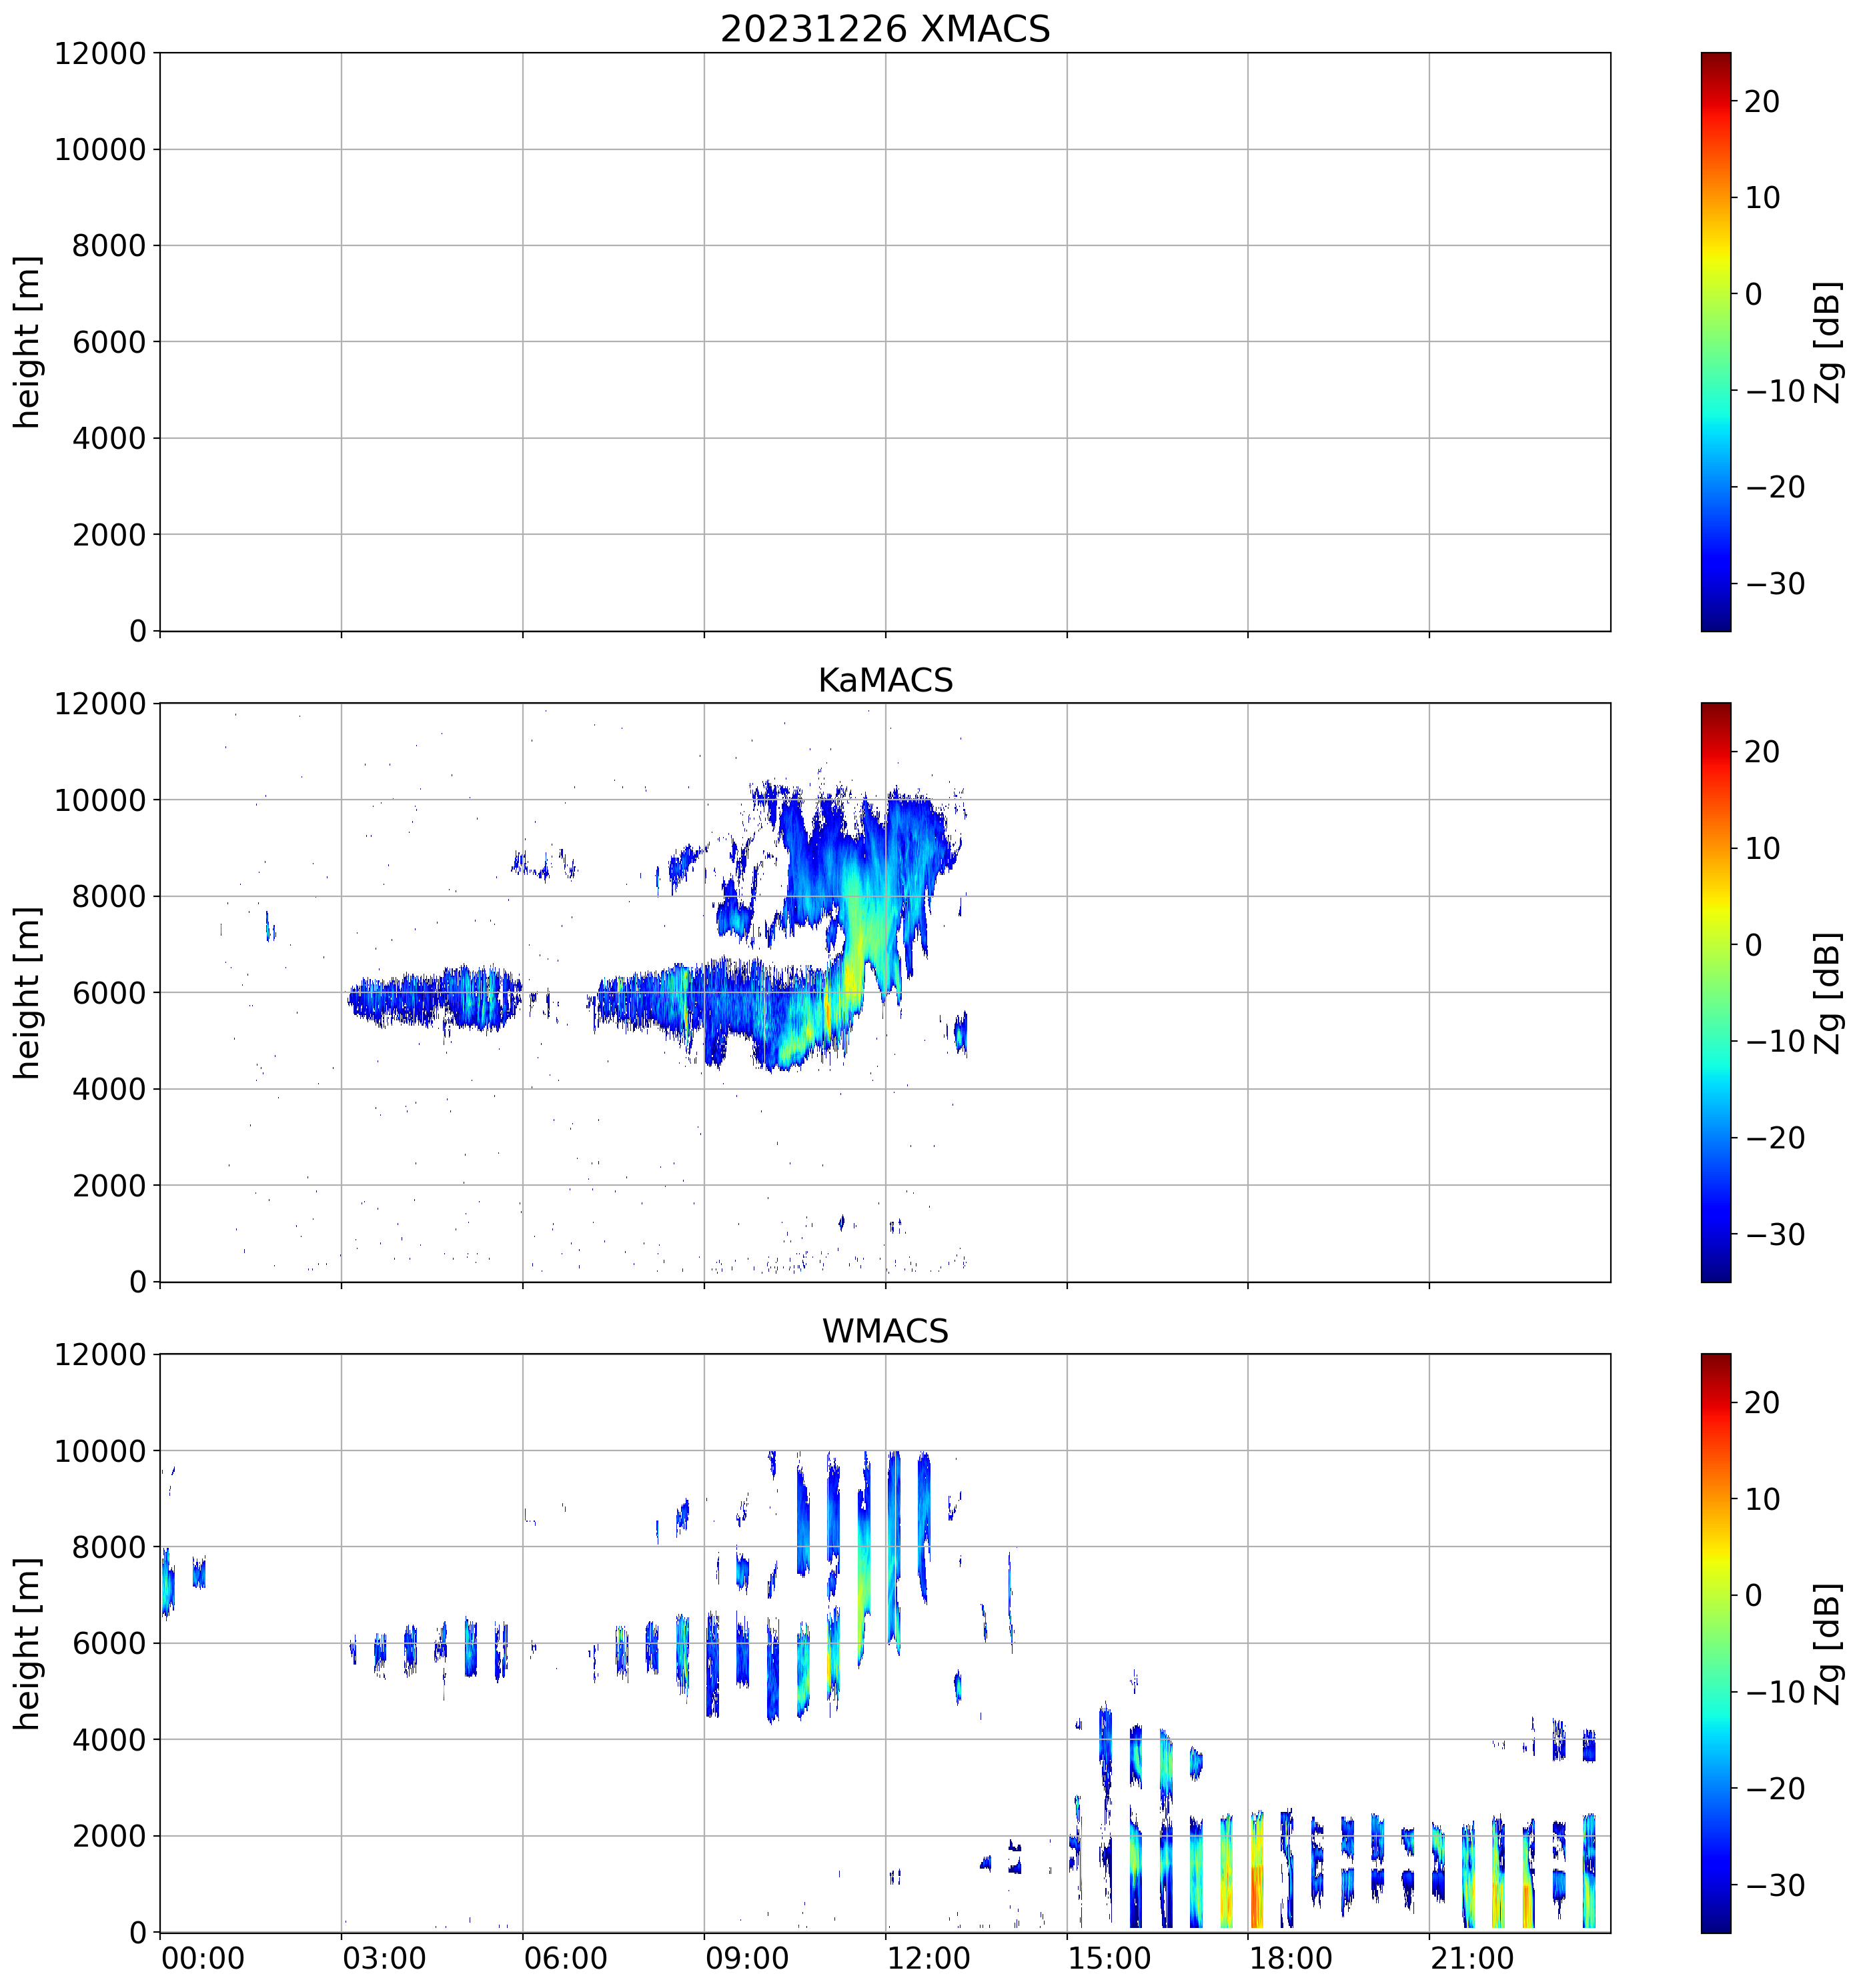Click the WMACS Zg [dB] colorbar label
Viewport: 1859px width, 1988px height.
pos(1827,1643)
